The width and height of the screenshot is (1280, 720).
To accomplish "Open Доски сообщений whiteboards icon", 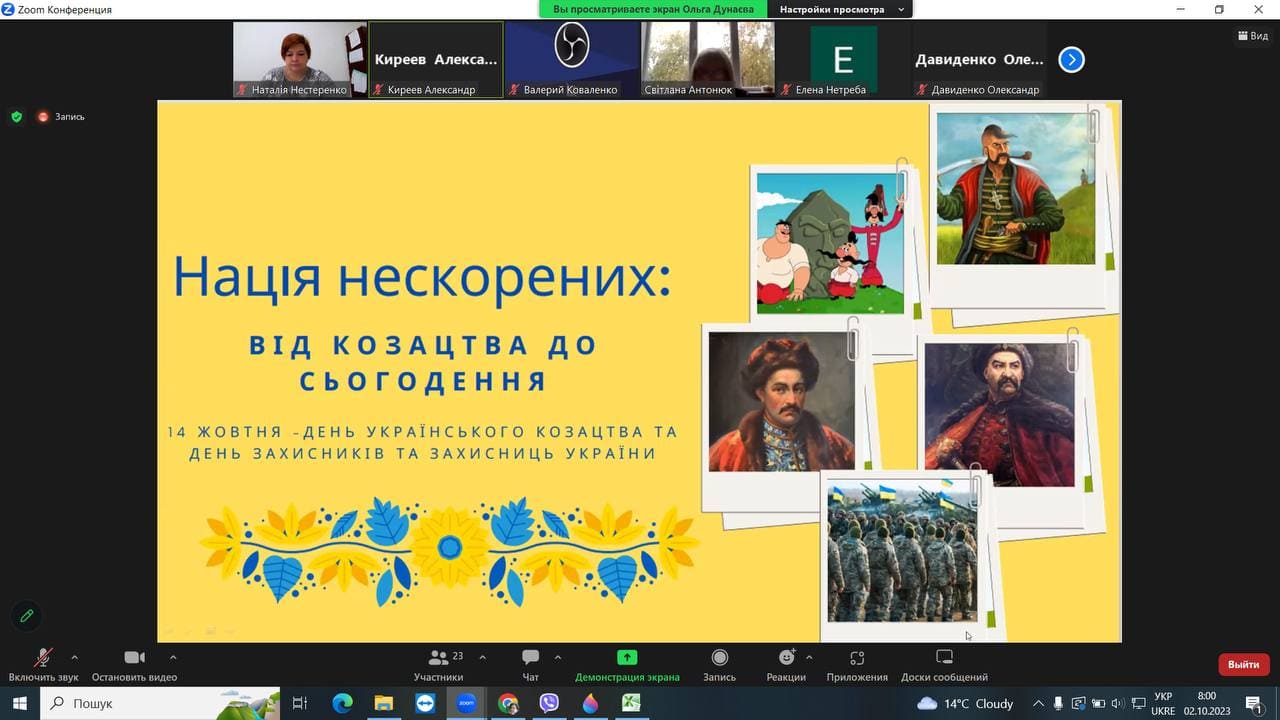I will [x=944, y=657].
